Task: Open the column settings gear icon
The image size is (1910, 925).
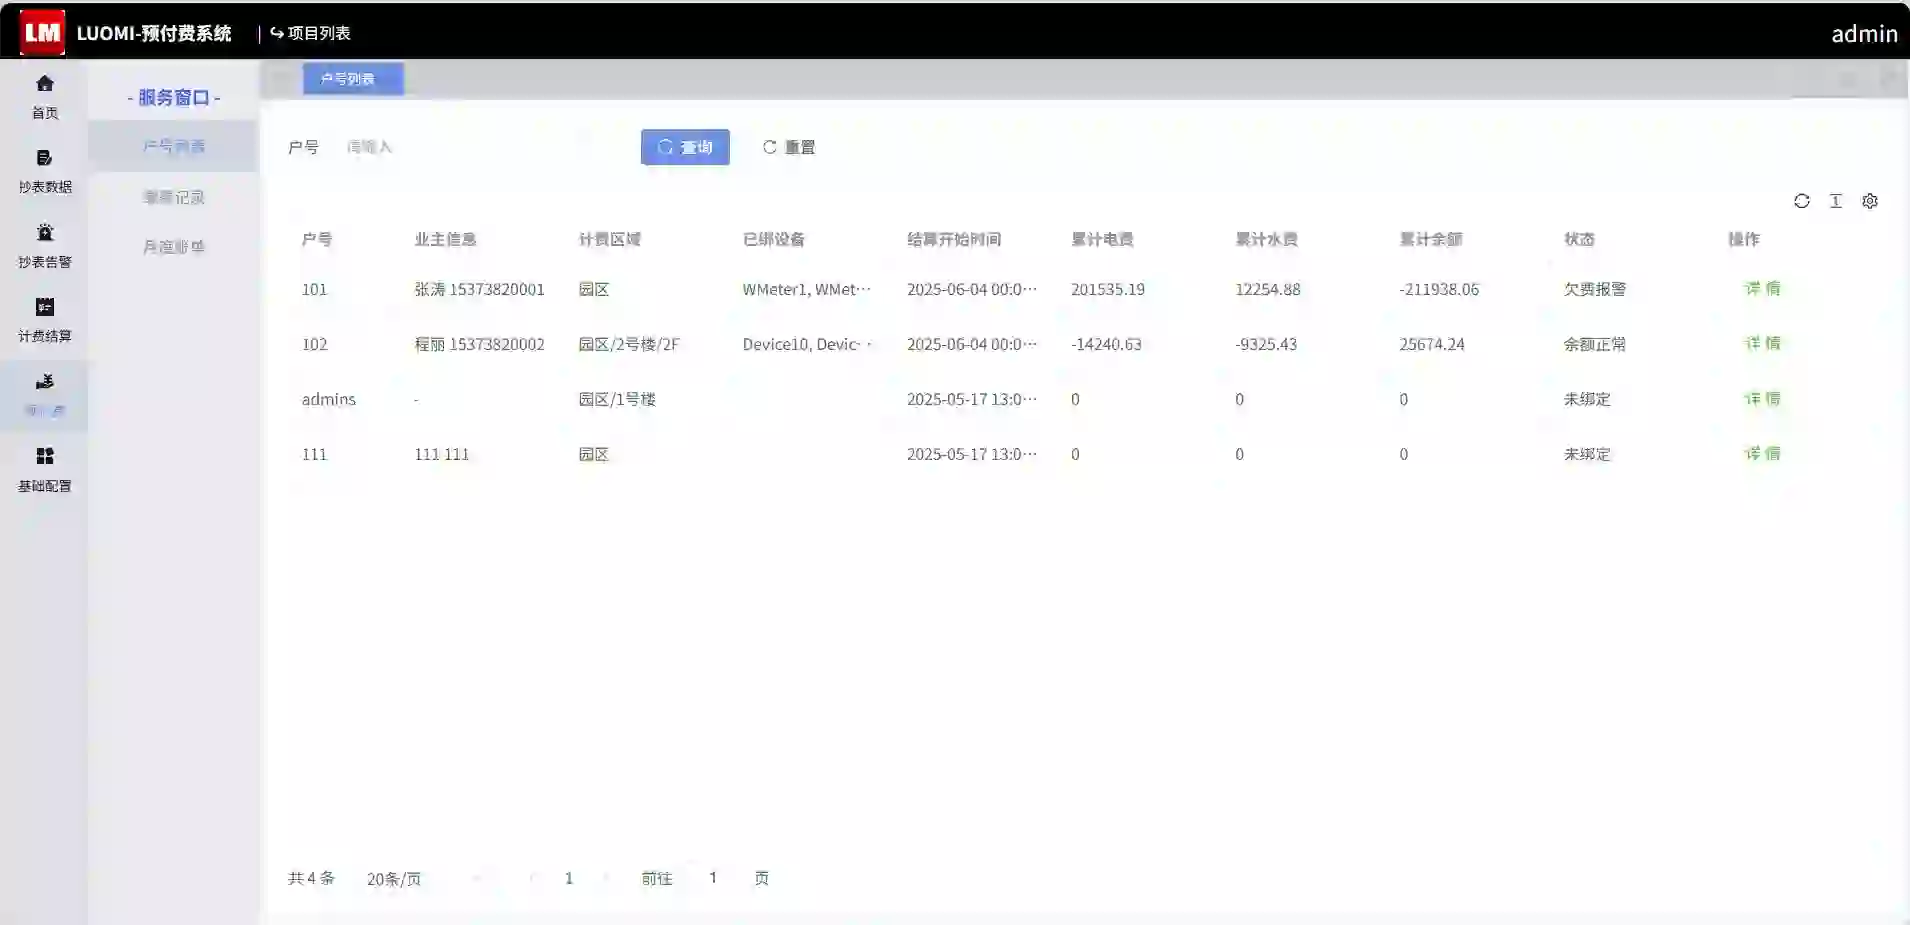Action: (1869, 201)
